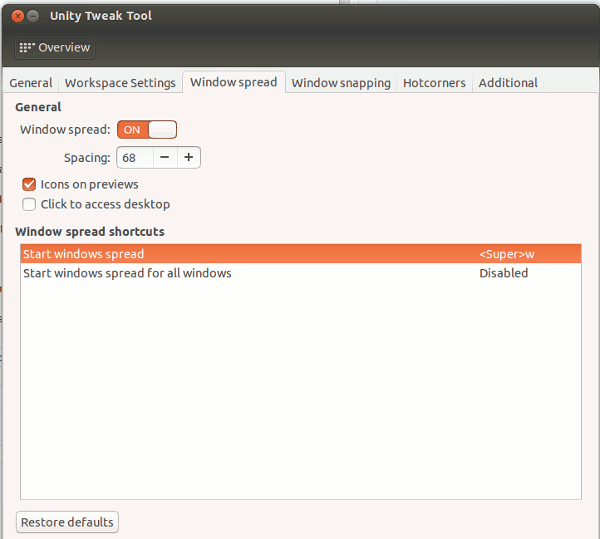
Task: Minimize the Unity Tweak Tool window
Action: tap(33, 16)
